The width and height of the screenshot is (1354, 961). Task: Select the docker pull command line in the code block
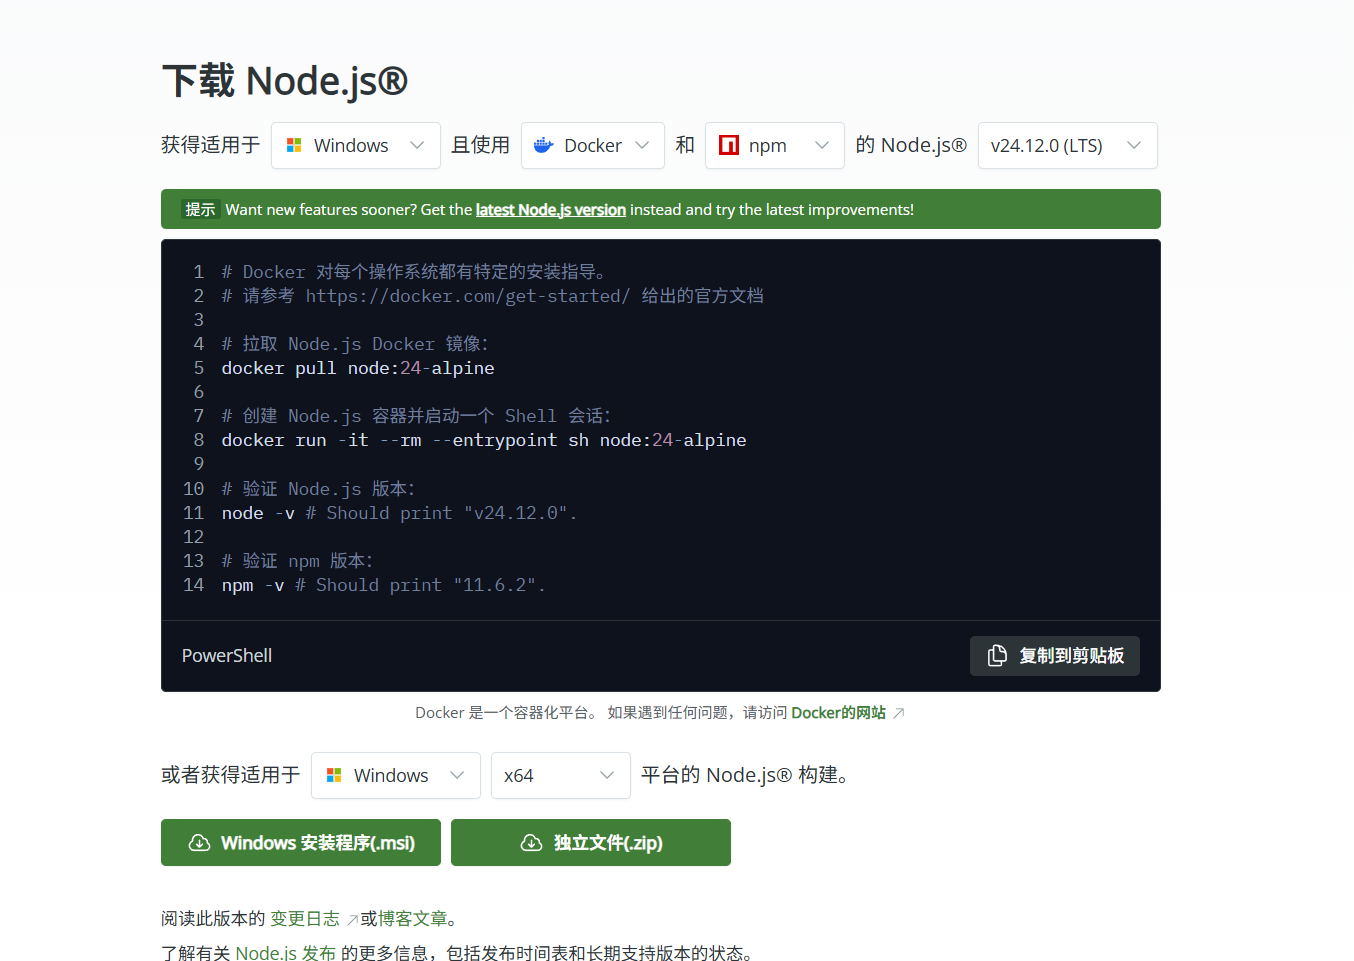pos(357,367)
